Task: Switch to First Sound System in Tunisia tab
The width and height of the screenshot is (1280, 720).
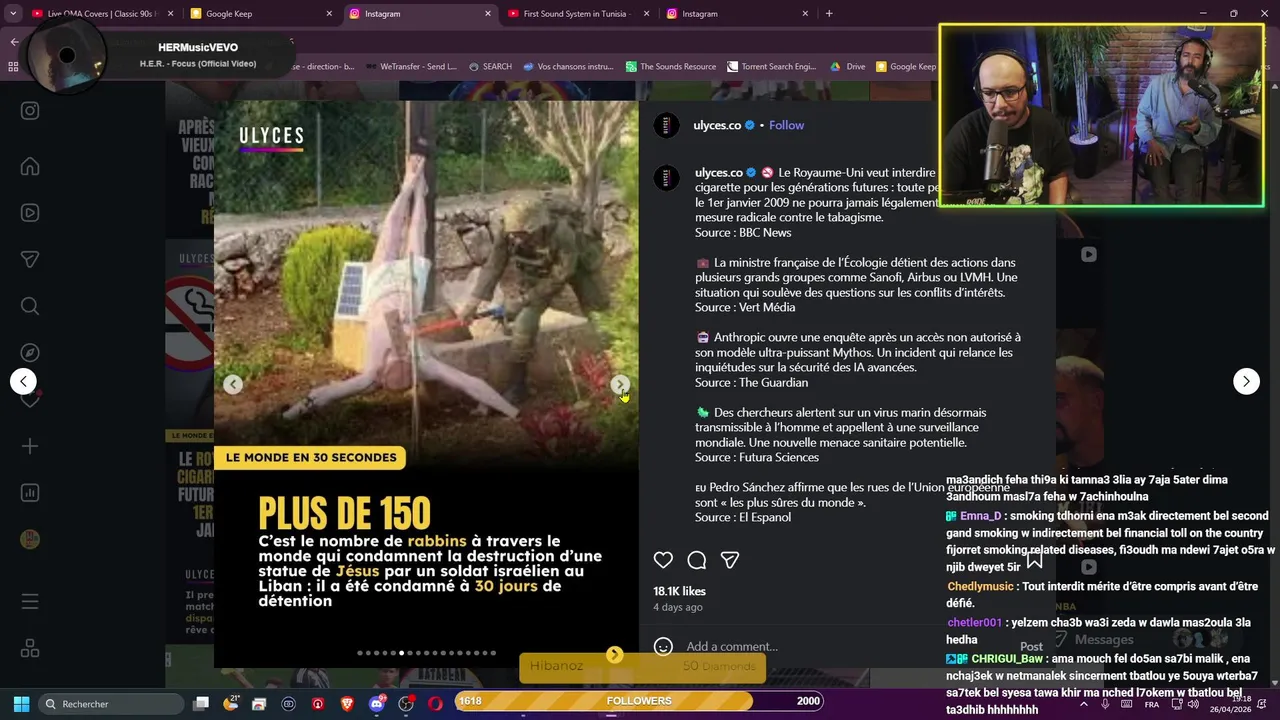Action: tap(577, 14)
